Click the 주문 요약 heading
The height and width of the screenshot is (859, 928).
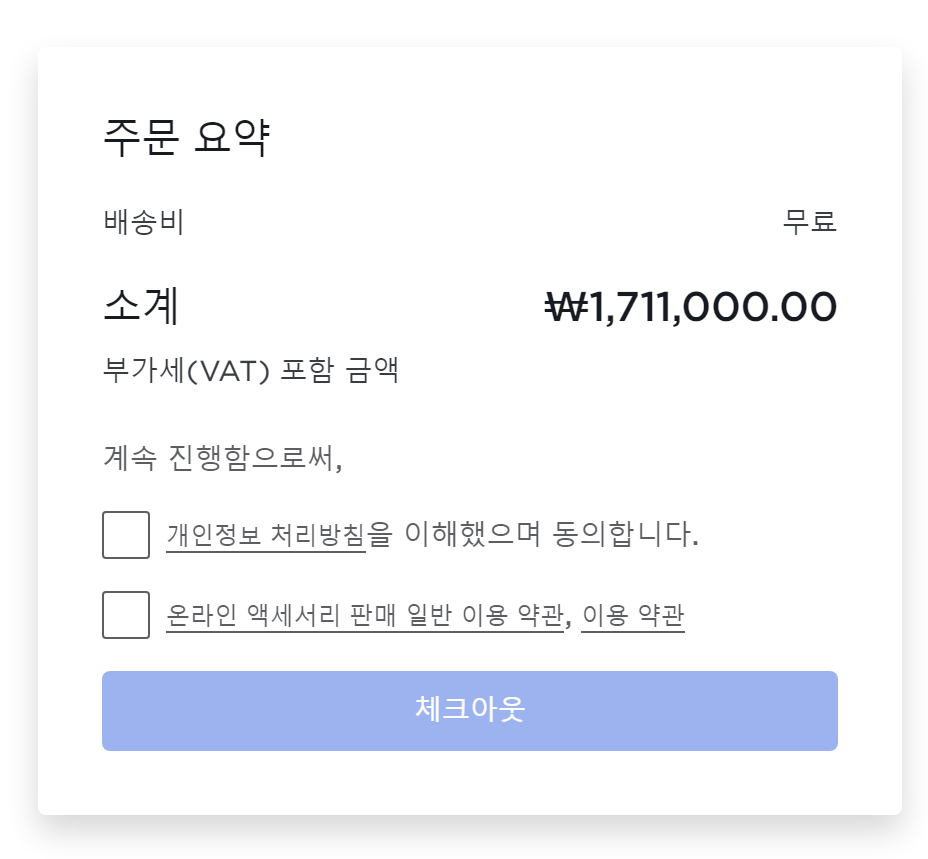click(x=187, y=138)
